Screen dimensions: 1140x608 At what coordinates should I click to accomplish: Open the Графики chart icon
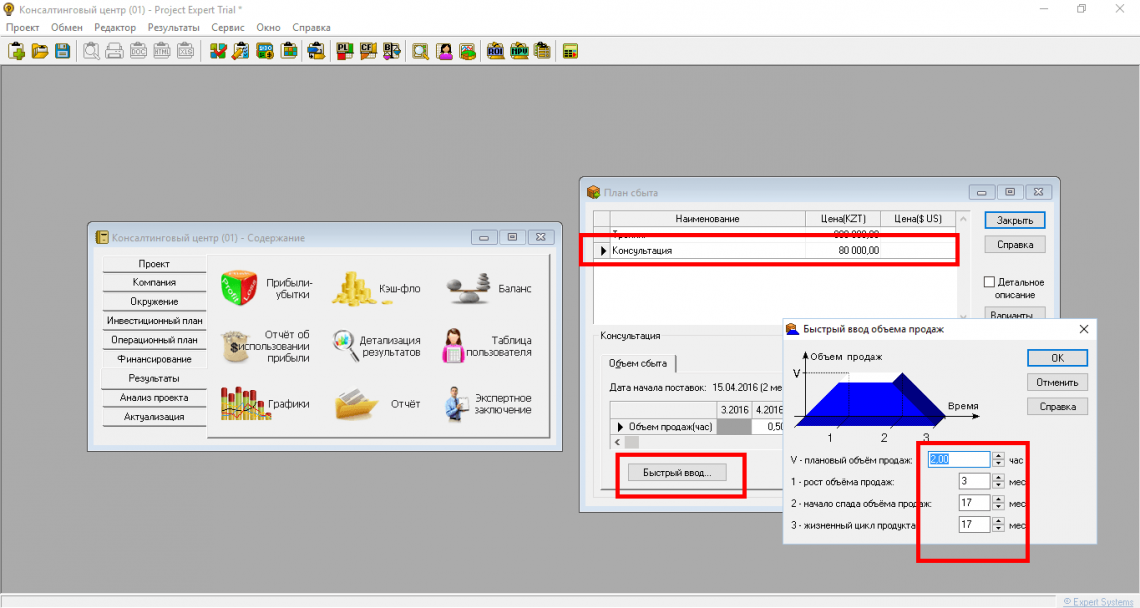[240, 404]
